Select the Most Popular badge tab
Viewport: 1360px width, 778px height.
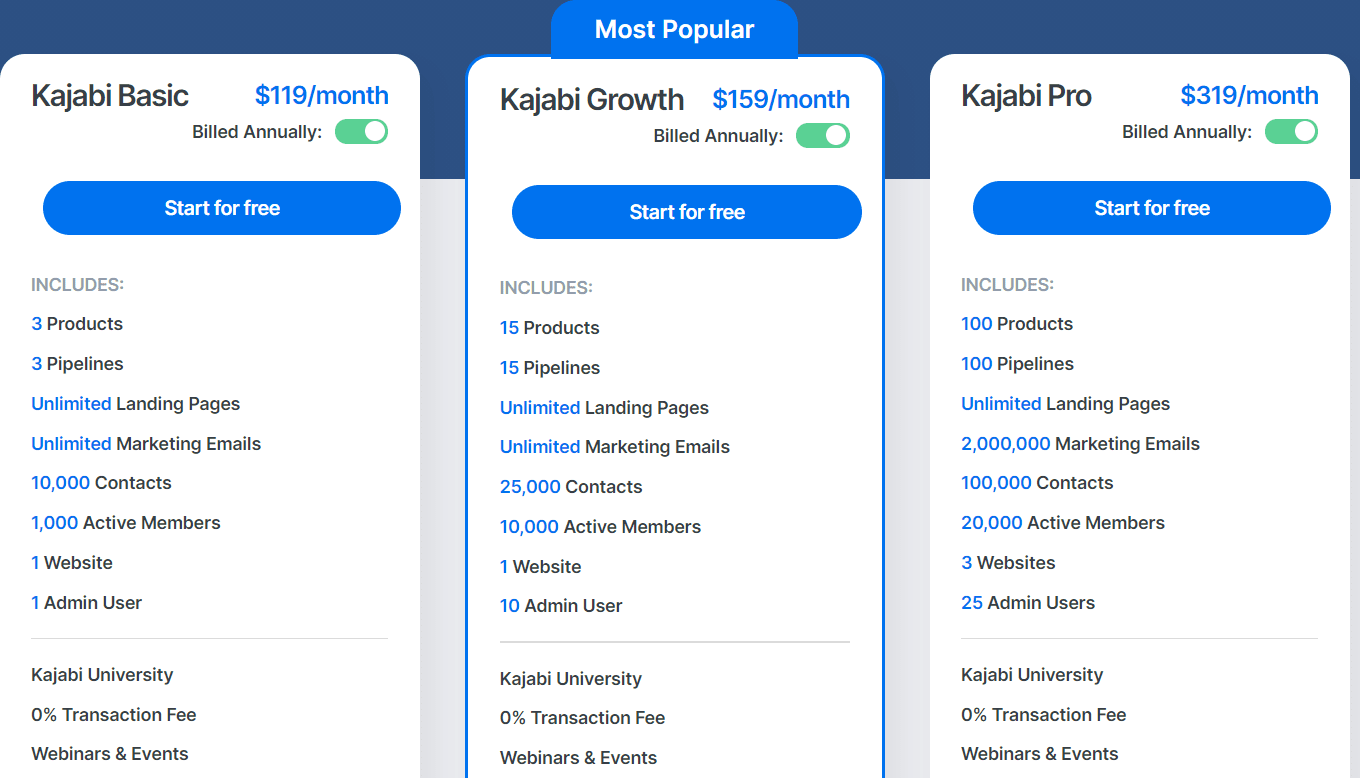point(674,30)
